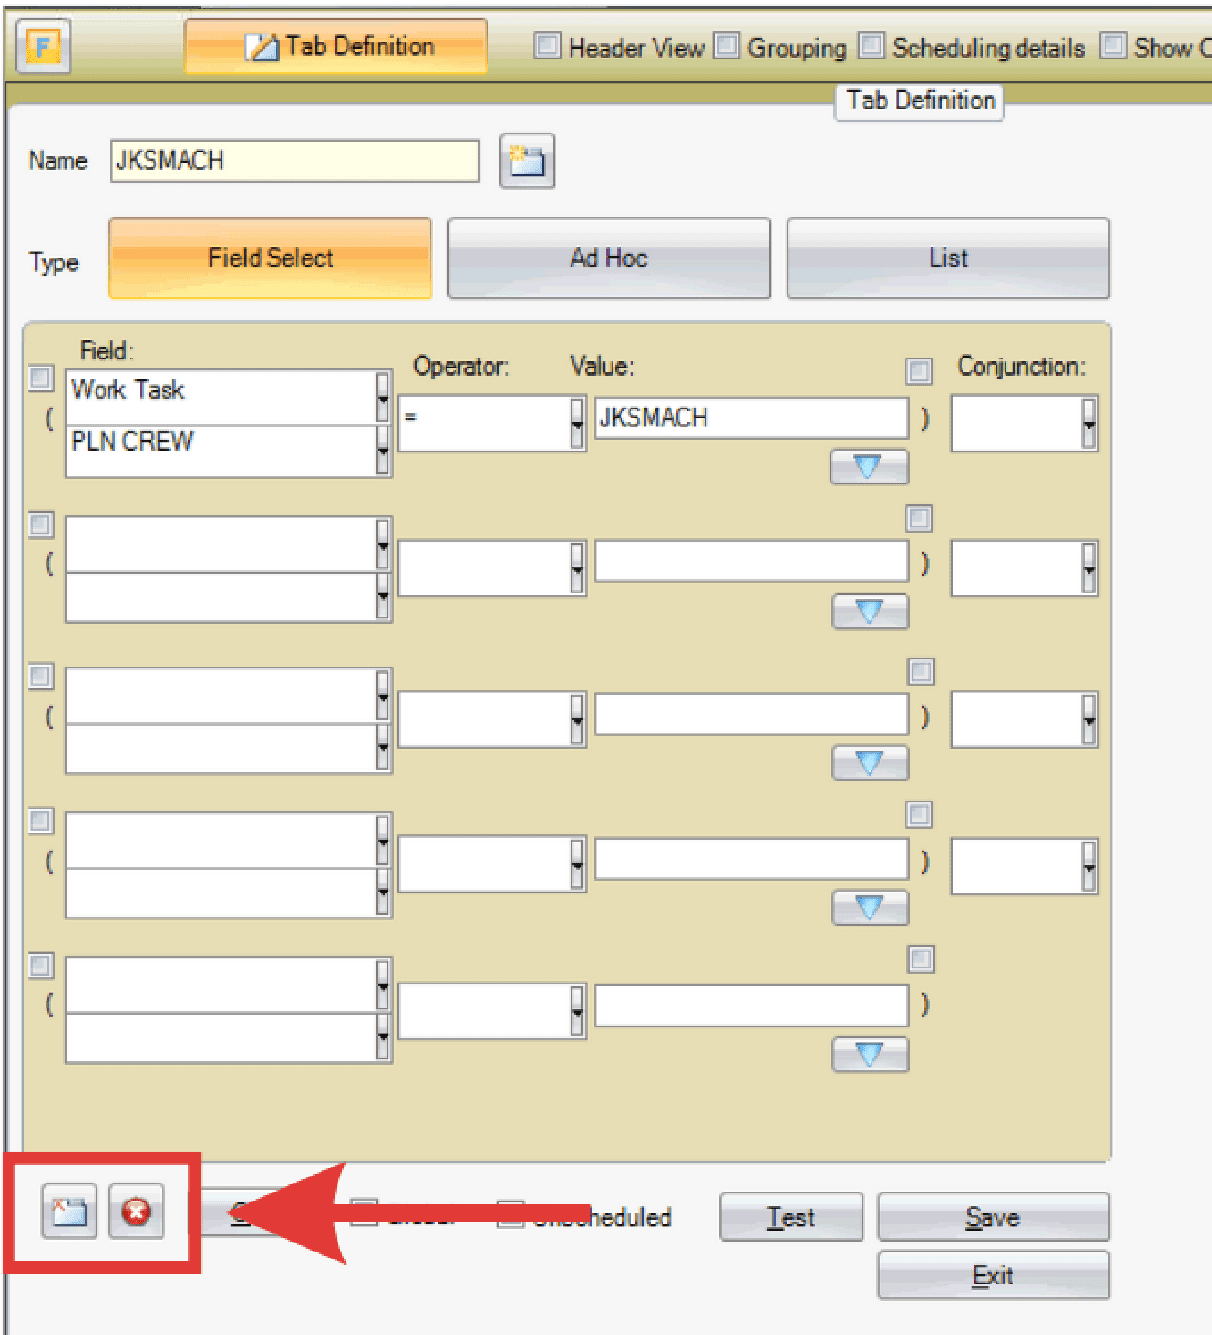The height and width of the screenshot is (1335, 1212).
Task: Click the Exit button
Action: pyautogui.click(x=992, y=1275)
